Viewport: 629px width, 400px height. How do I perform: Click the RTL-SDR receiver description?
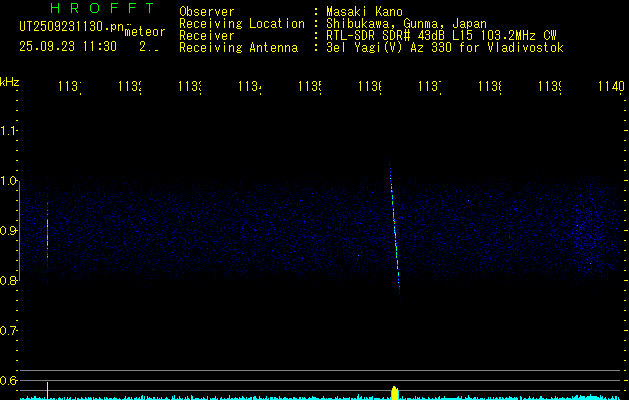click(440, 35)
